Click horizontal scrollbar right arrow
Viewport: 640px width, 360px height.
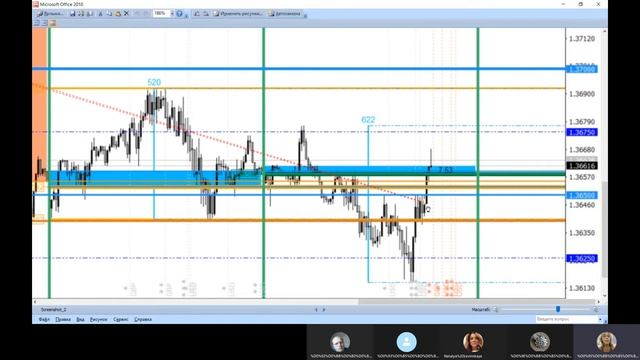point(598,302)
